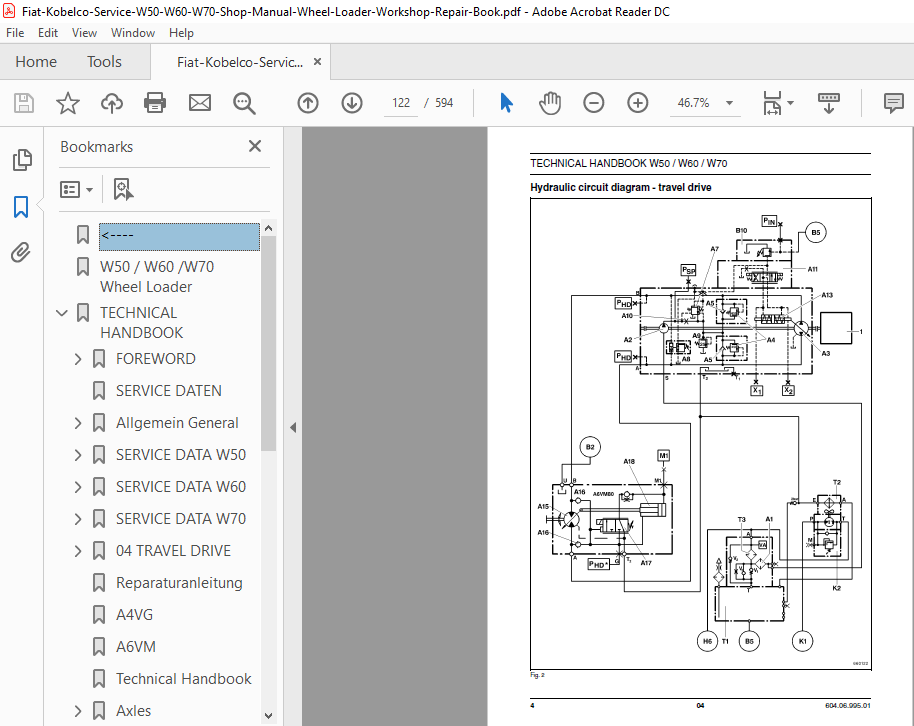Open the File menu
This screenshot has height=726, width=914.
(x=15, y=33)
